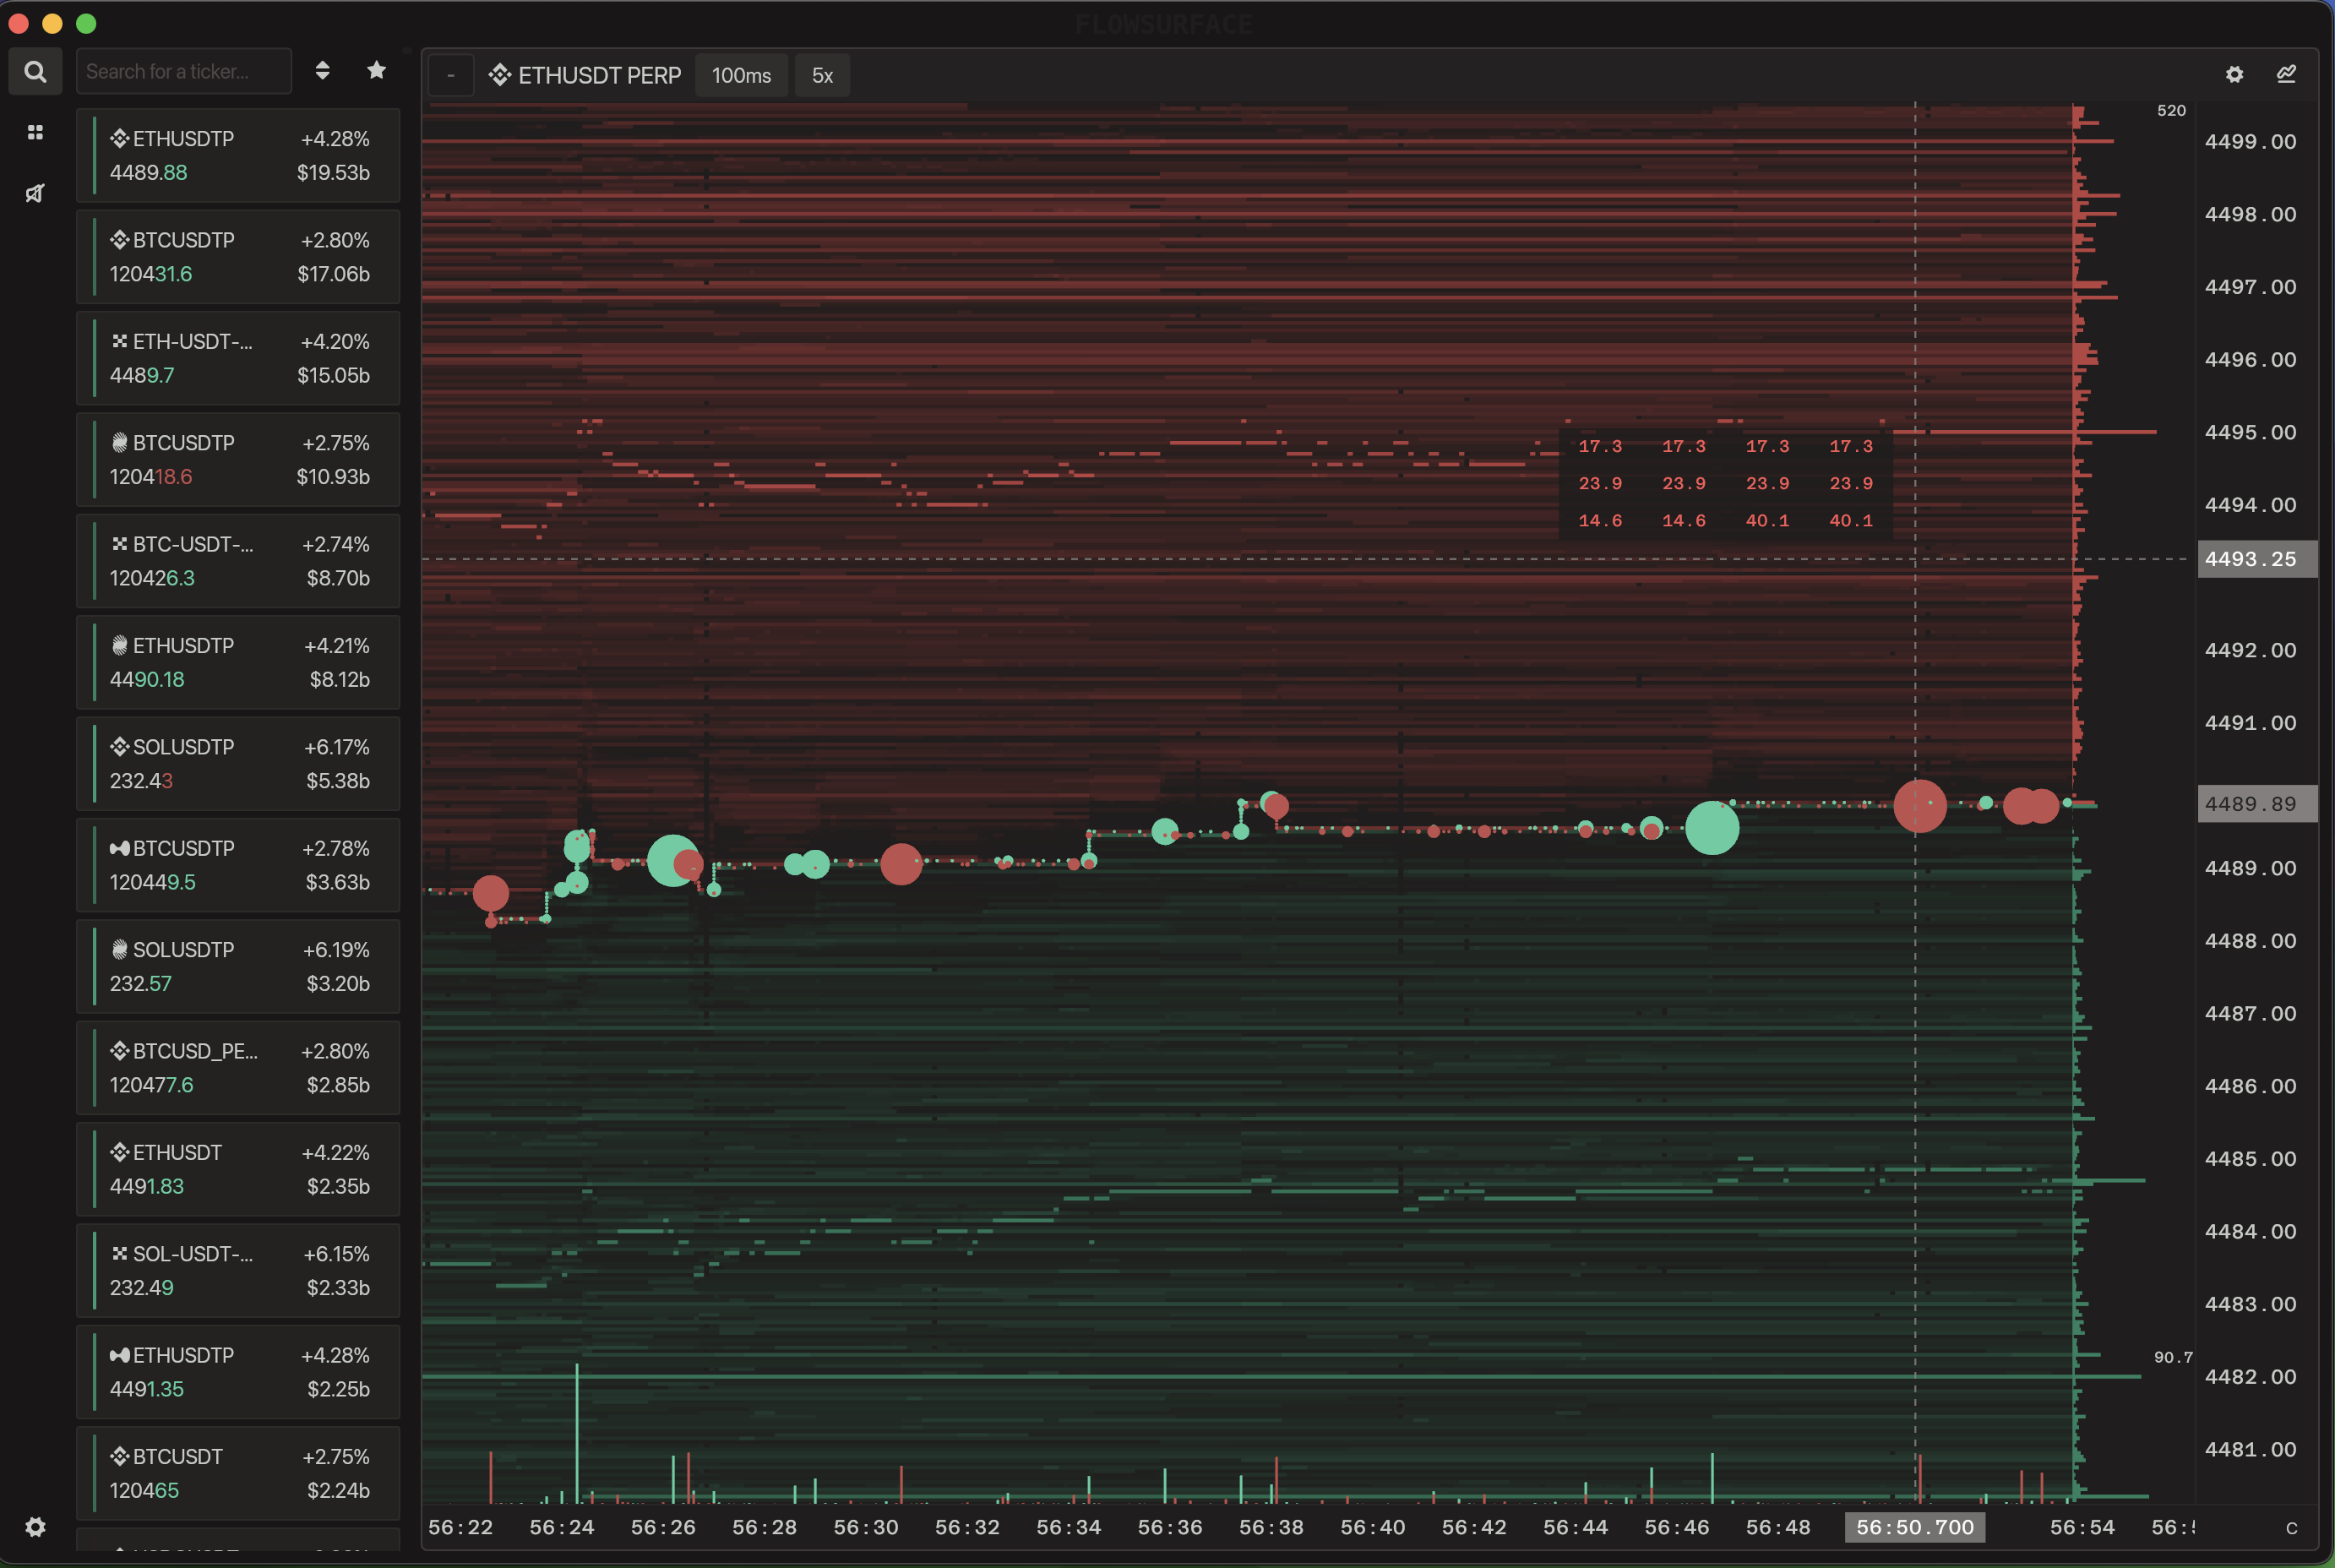
Task: Click the audio megaphone icon in sidebar
Action: click(35, 193)
